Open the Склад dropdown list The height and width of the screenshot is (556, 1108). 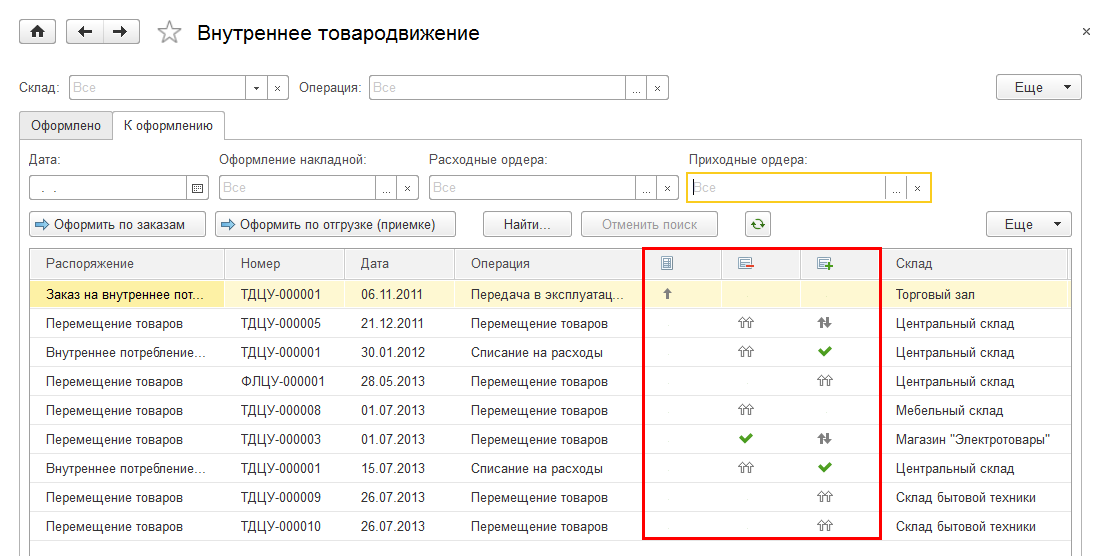(x=257, y=88)
